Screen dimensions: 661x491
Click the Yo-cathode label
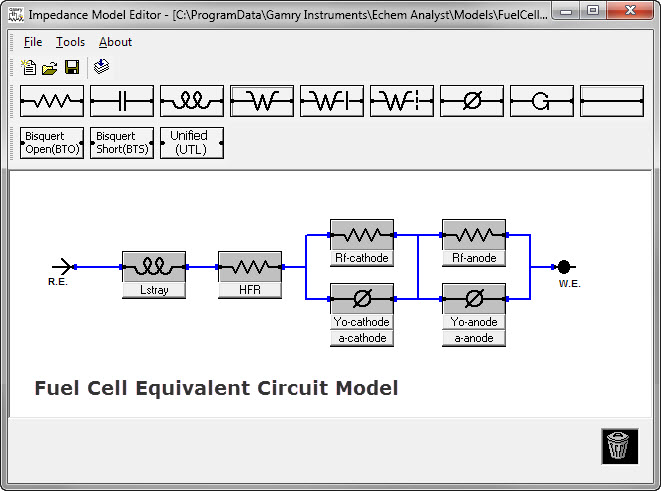click(x=362, y=322)
